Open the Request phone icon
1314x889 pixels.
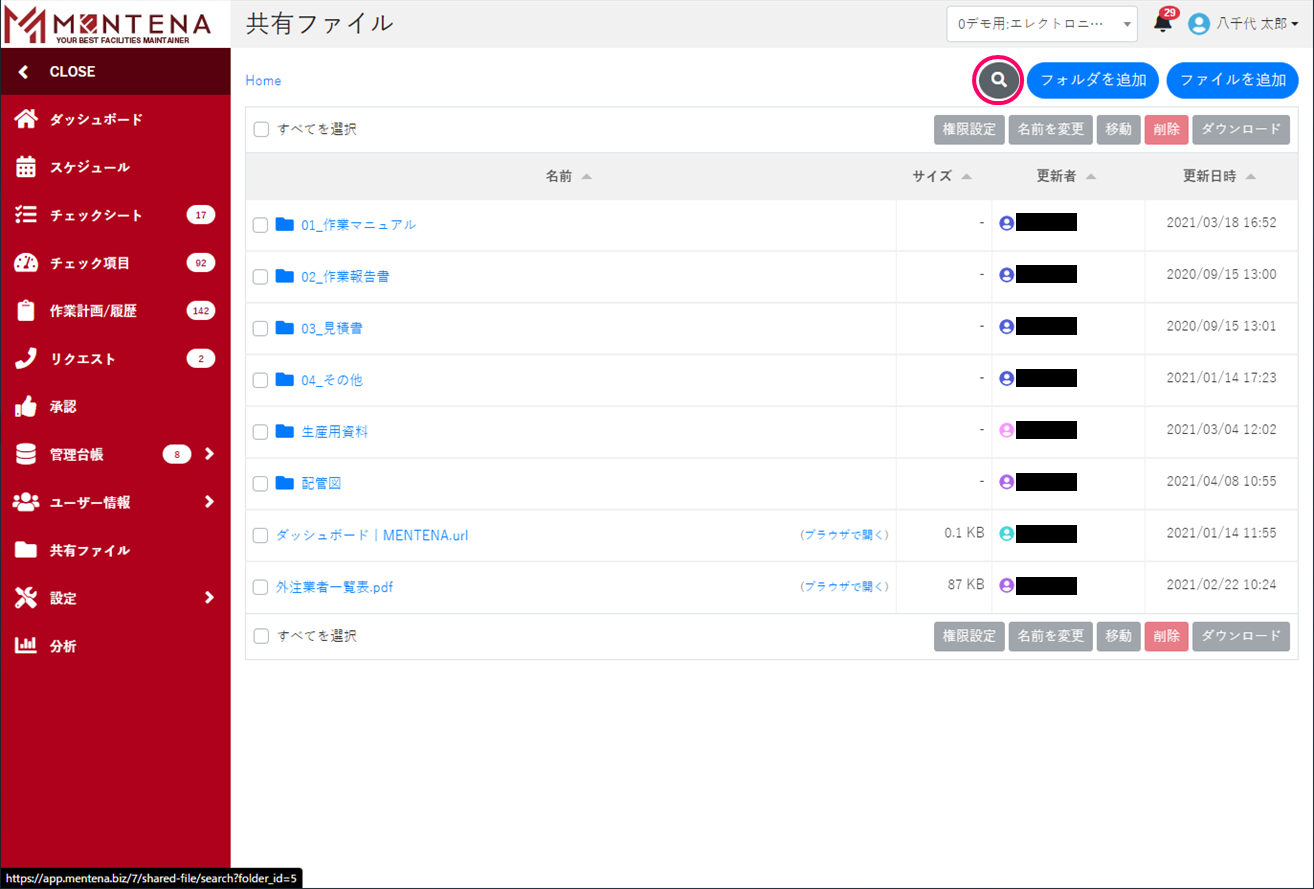[x=26, y=359]
